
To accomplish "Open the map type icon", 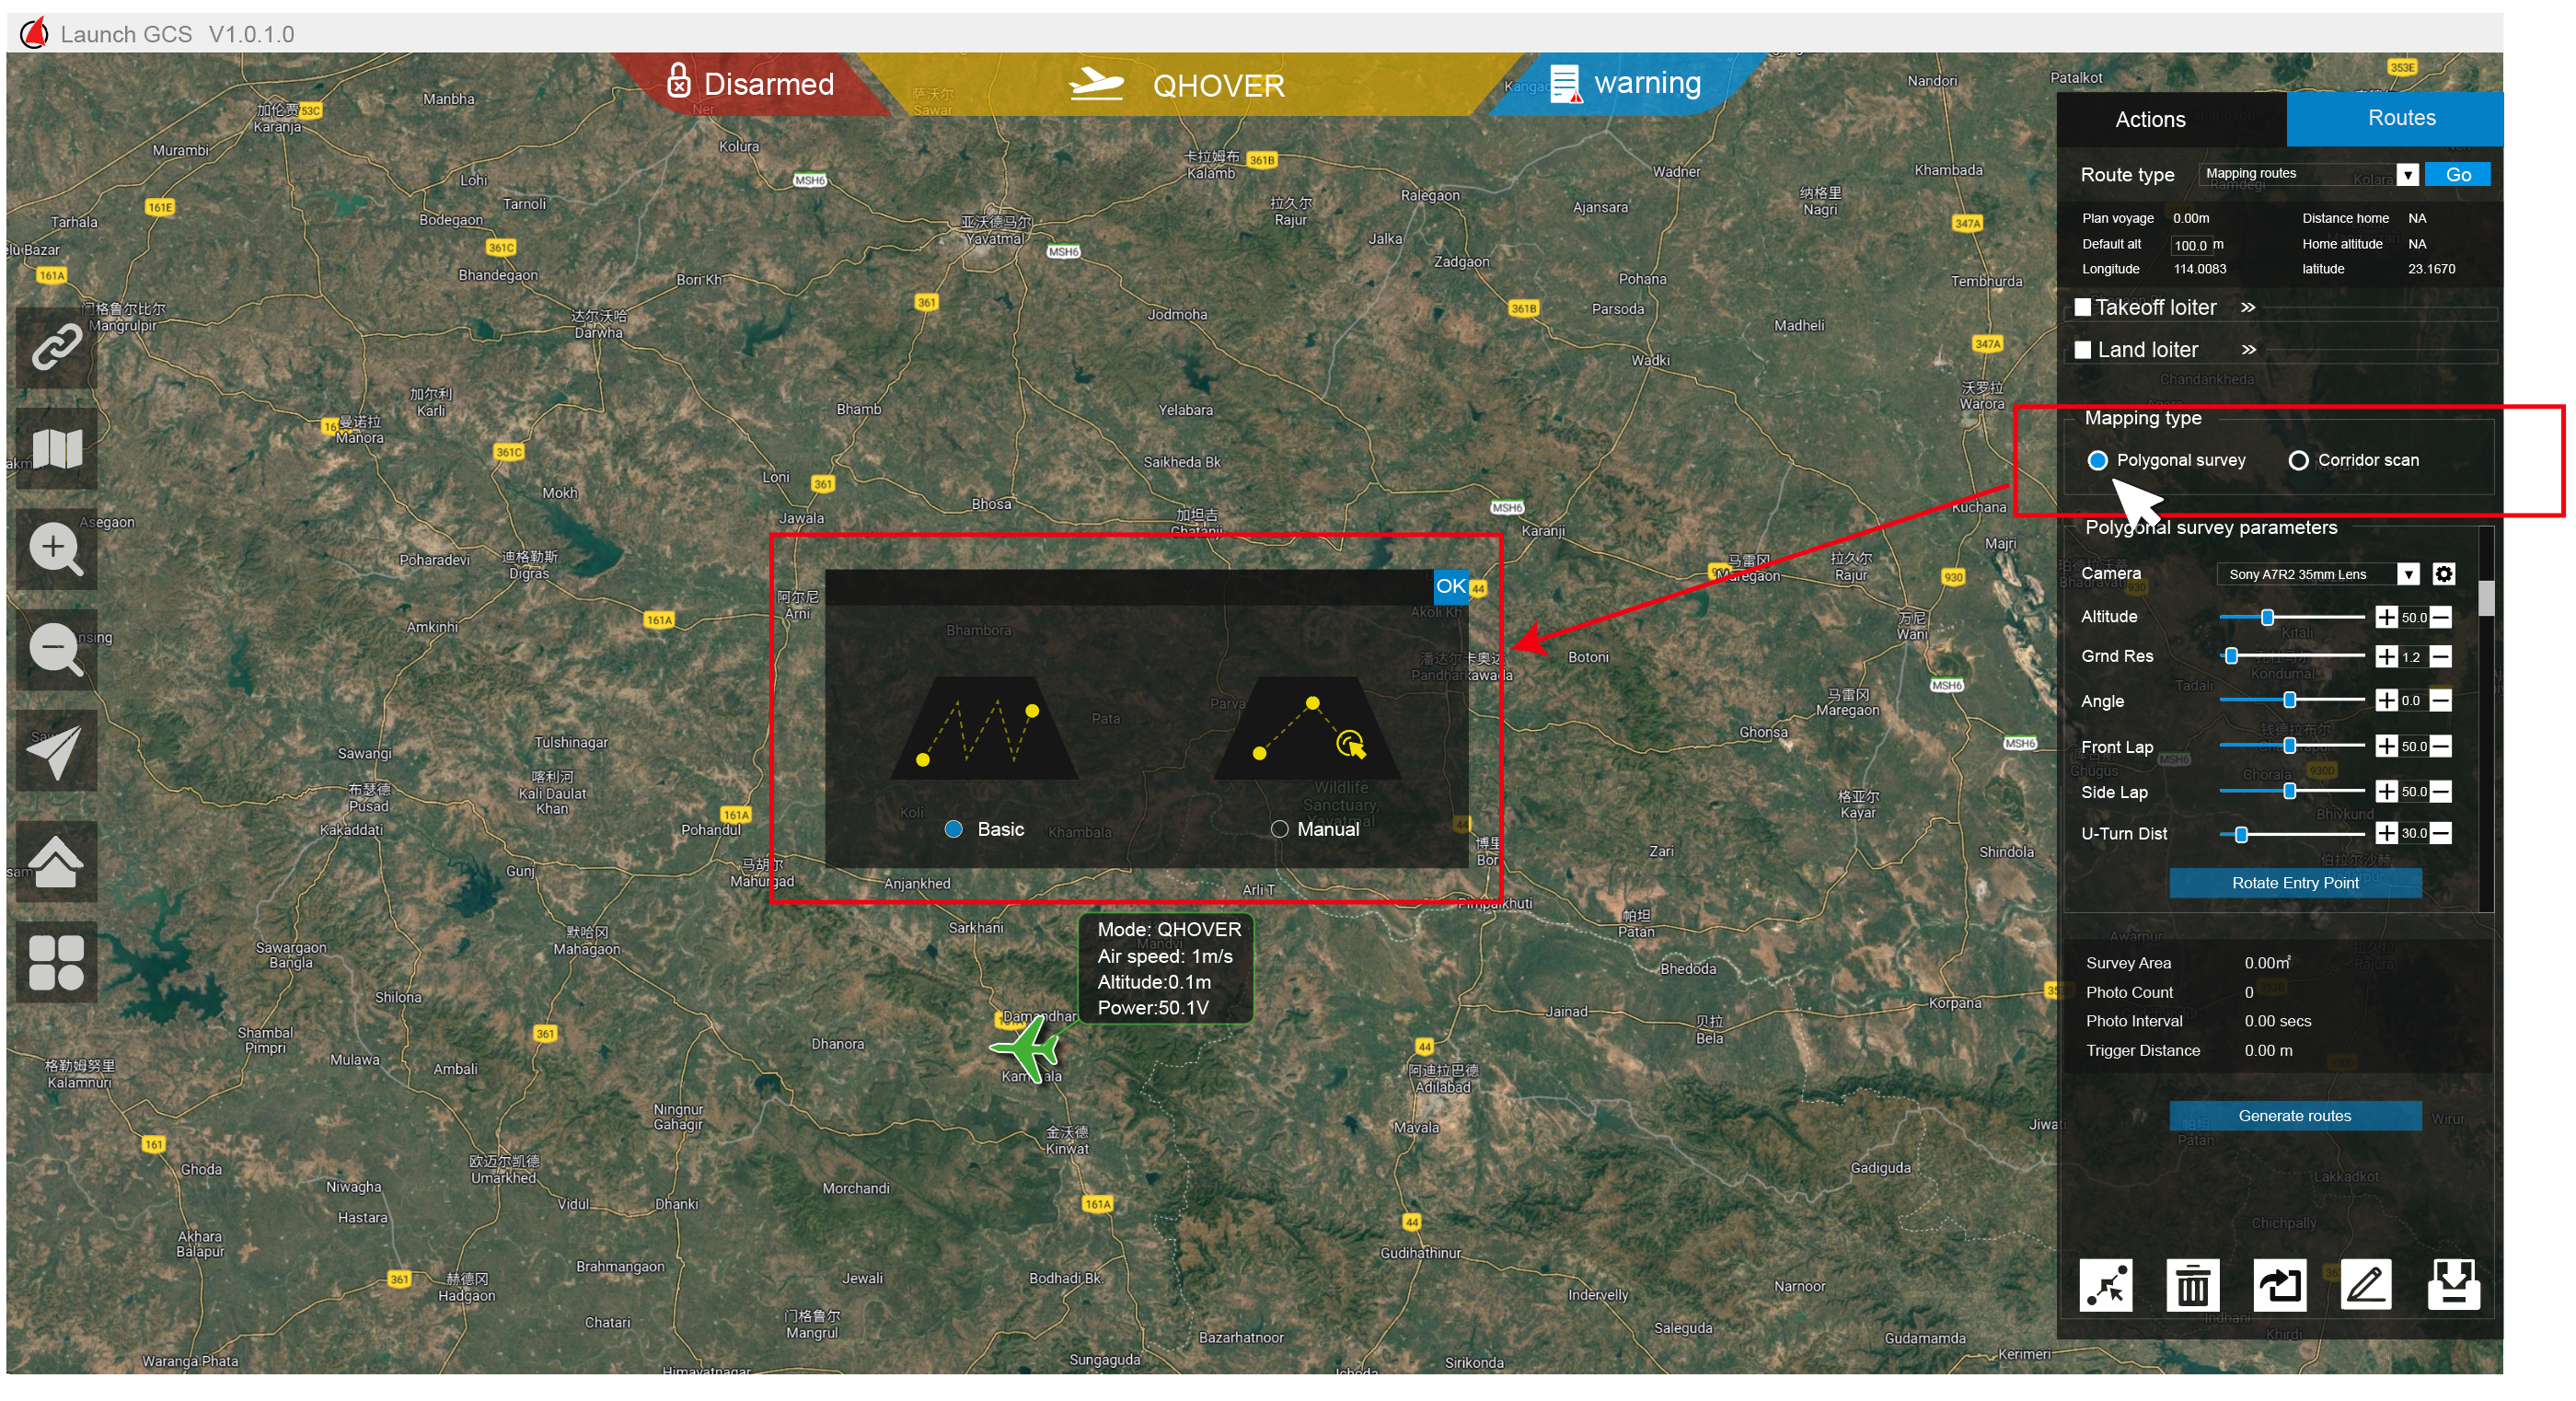I will [56, 448].
